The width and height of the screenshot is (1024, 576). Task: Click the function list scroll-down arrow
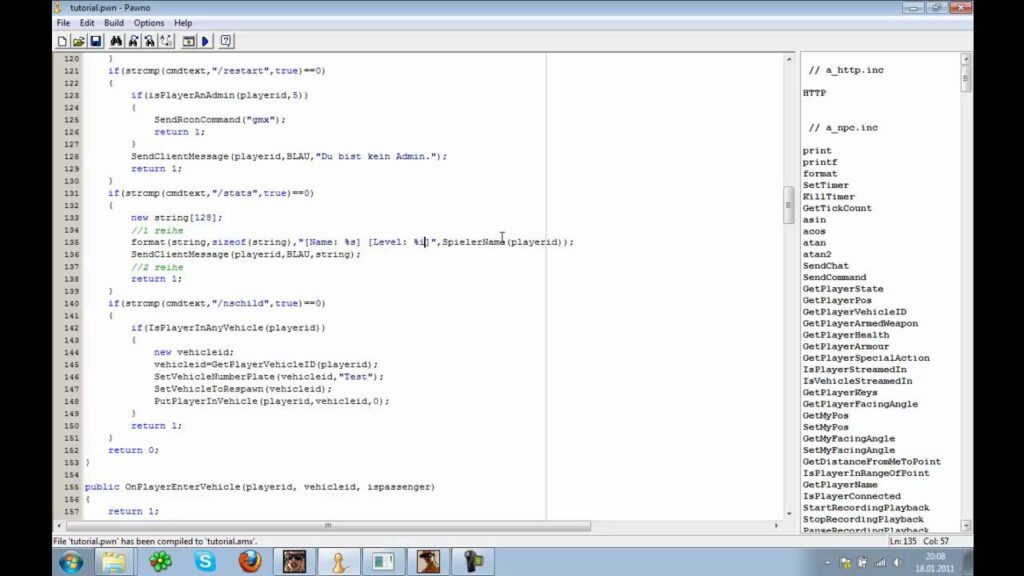[966, 525]
